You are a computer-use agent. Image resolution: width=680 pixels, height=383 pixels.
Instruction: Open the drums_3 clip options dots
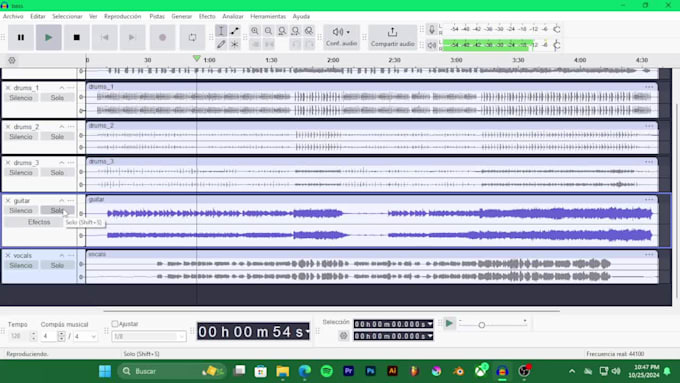pyautogui.click(x=649, y=162)
